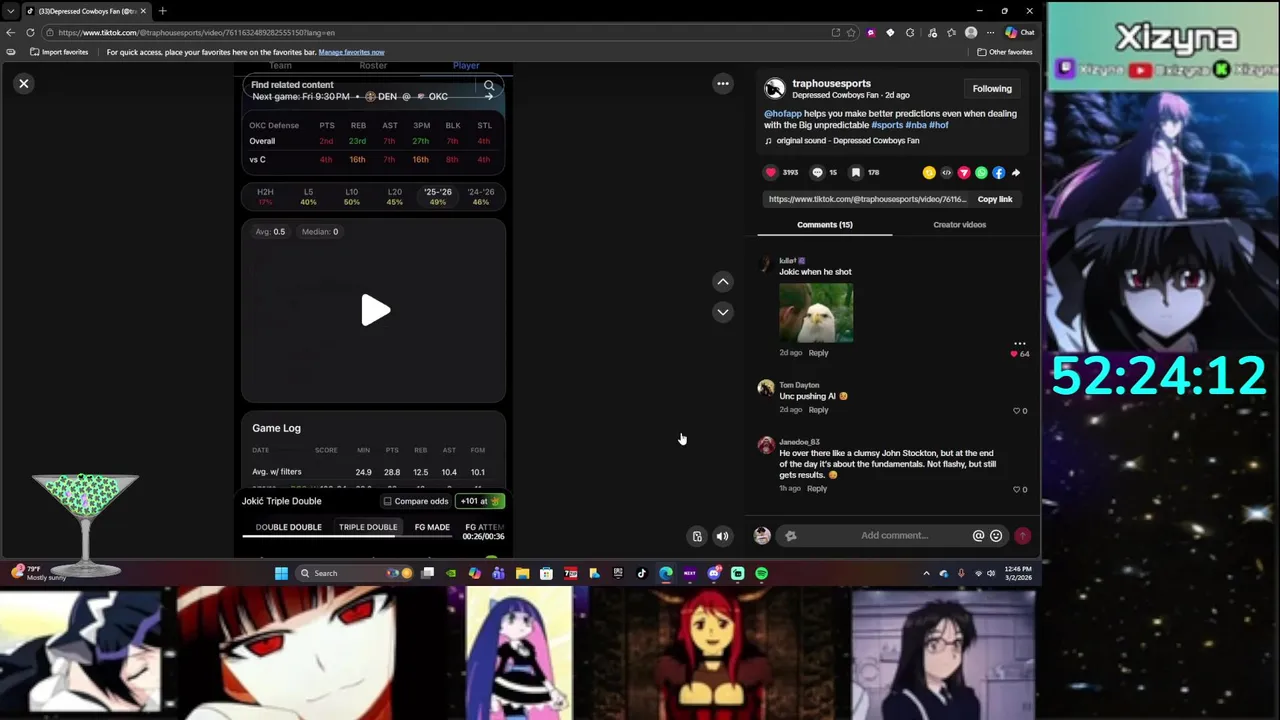Screen dimensions: 1280x720
Task: Open the Edge profile avatar
Action: pos(971,32)
